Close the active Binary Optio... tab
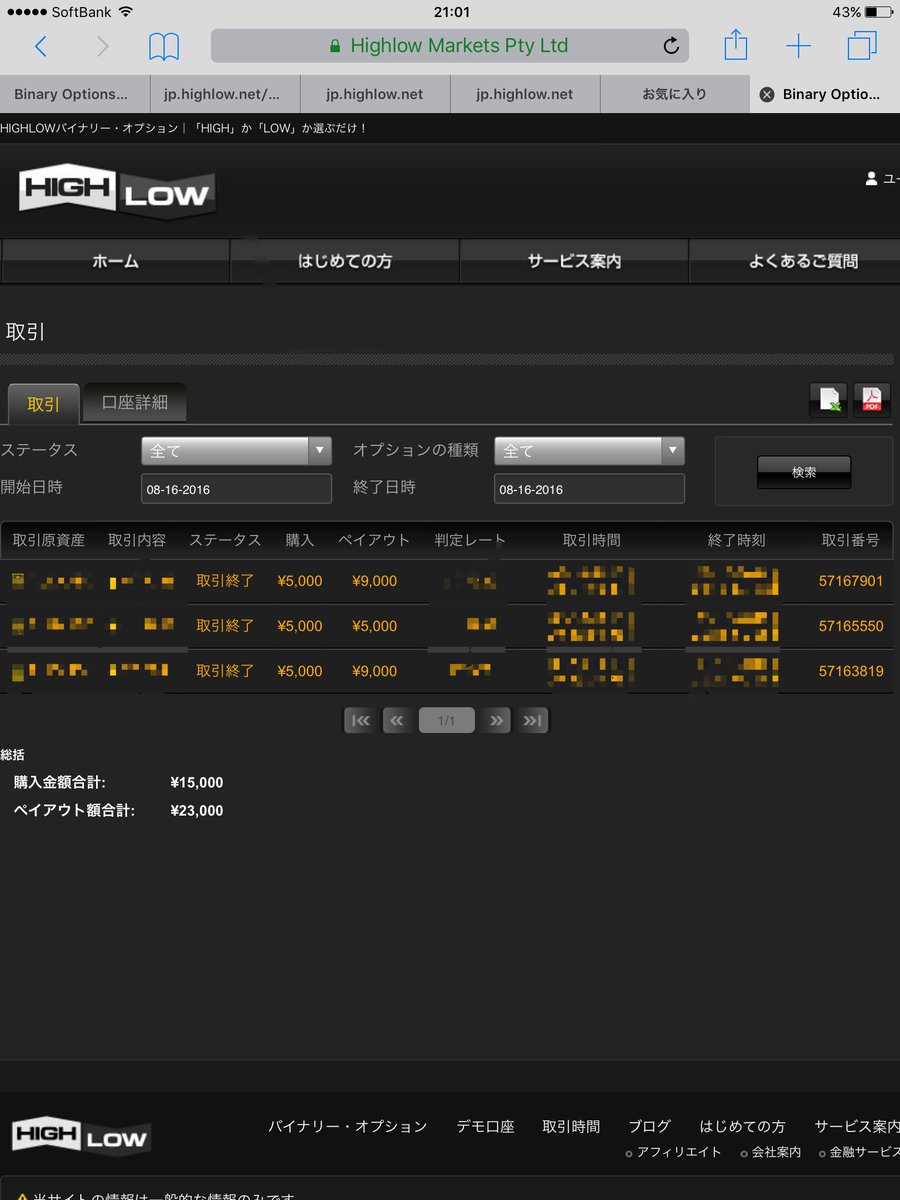Image resolution: width=900 pixels, height=1200 pixels. 767,94
